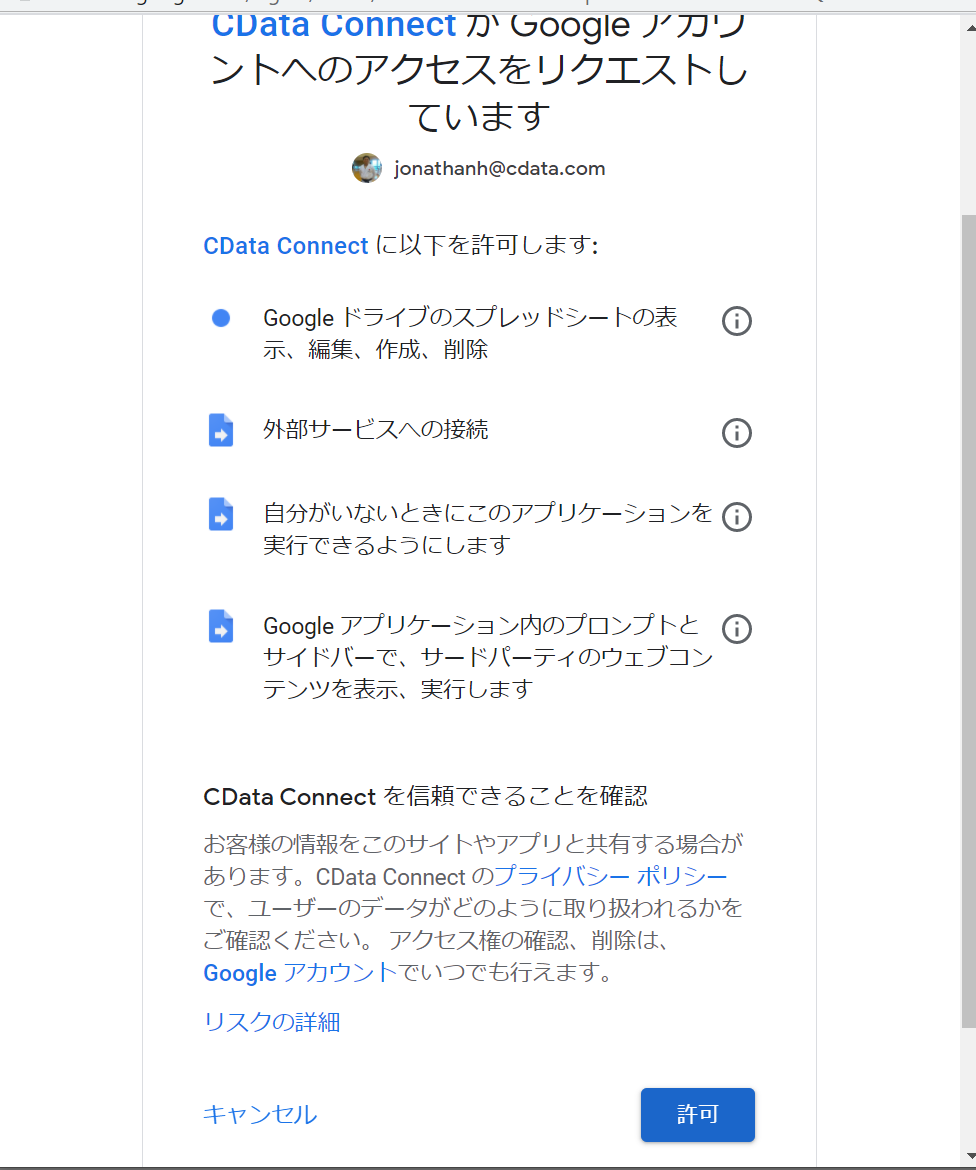
Task: Click the info icon for offline execution permission
Action: 737,516
